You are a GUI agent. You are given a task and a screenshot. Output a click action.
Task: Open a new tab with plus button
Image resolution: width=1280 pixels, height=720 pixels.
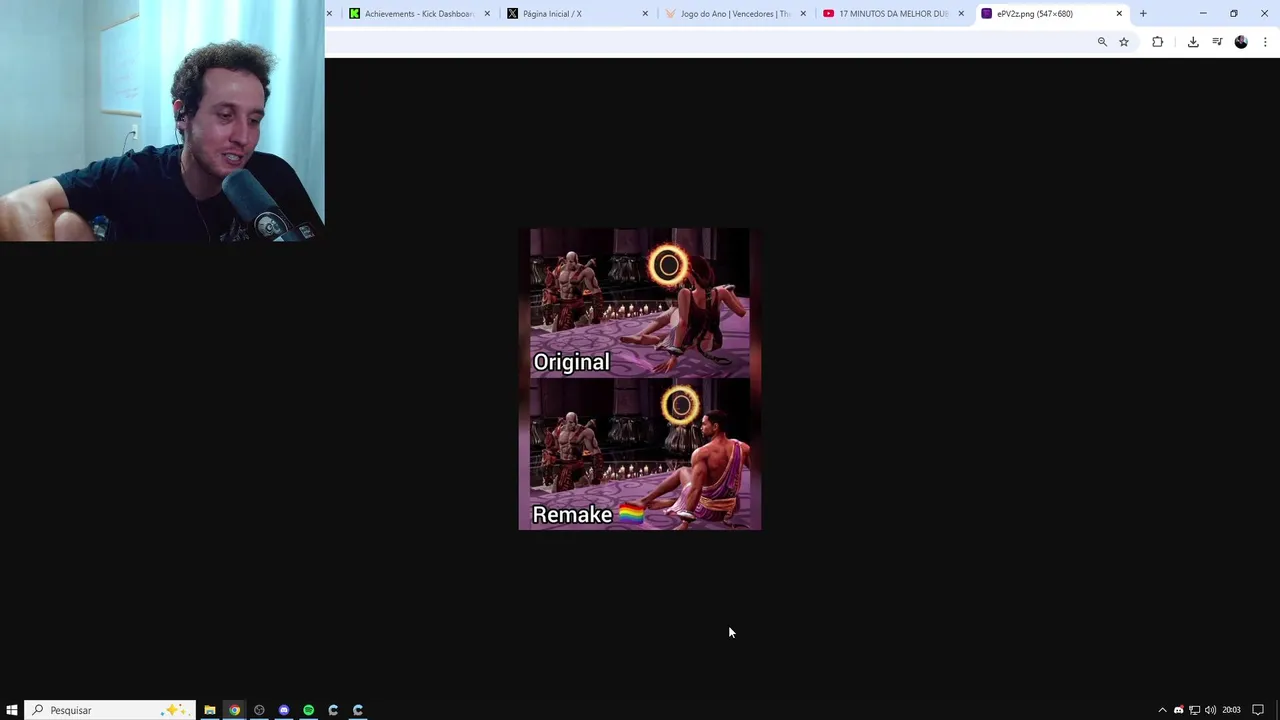(x=1143, y=14)
